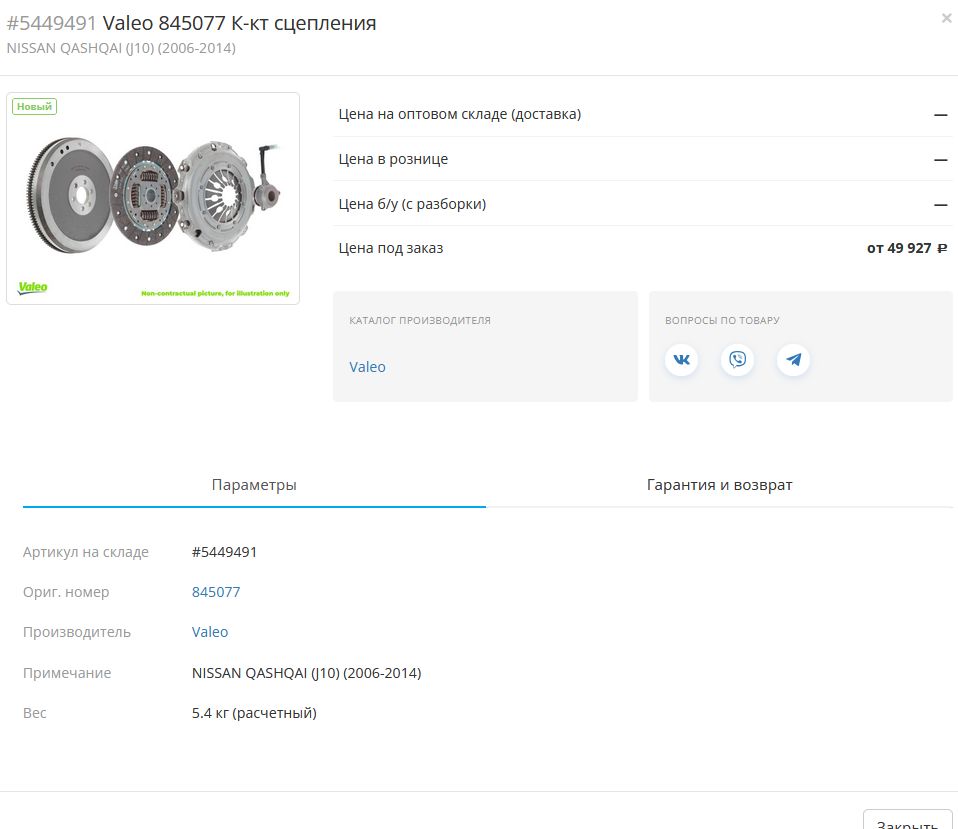Switch to the Гарантия и возврат tab
The width and height of the screenshot is (958, 829).
tap(719, 485)
